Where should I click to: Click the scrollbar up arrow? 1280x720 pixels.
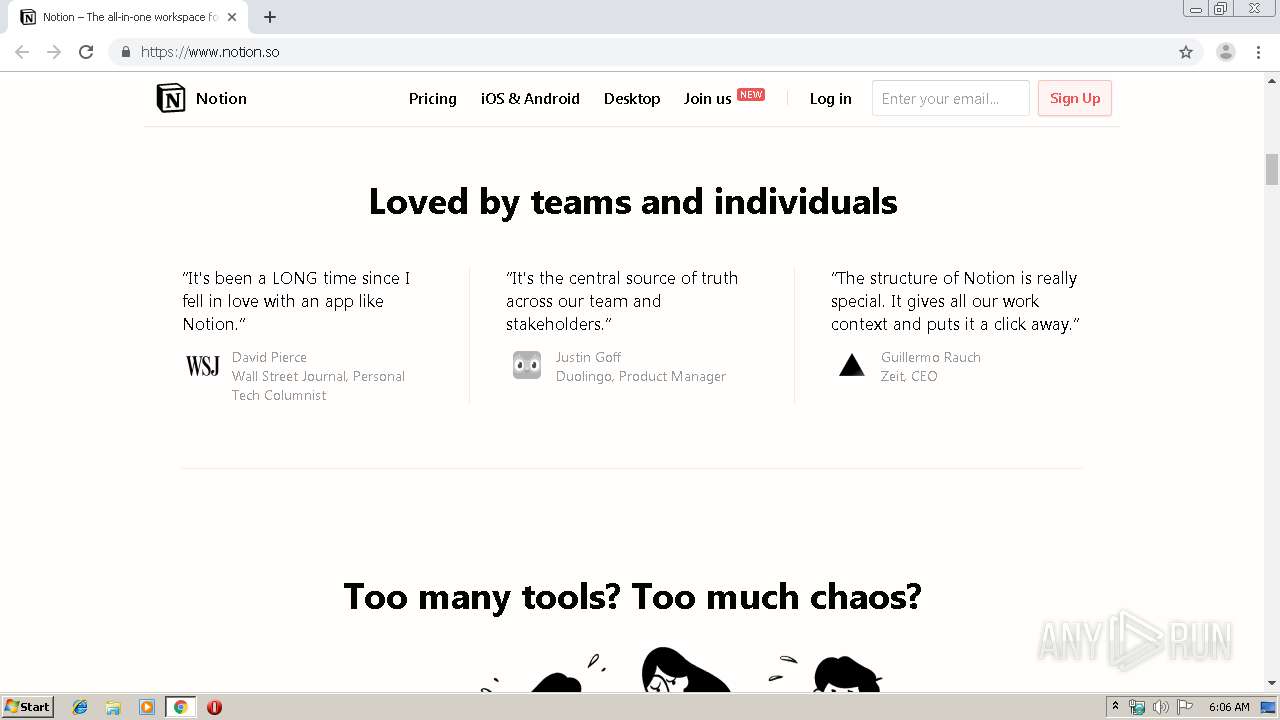(1272, 79)
